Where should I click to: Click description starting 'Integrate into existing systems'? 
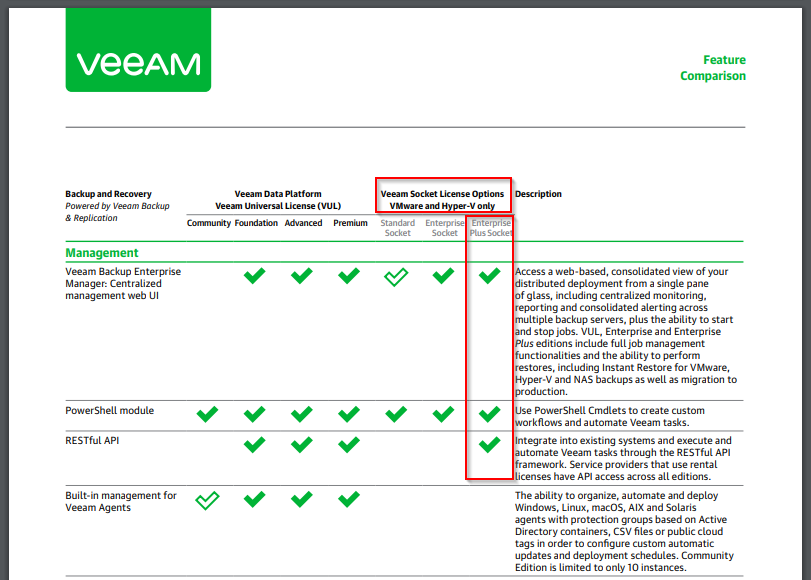click(623, 458)
